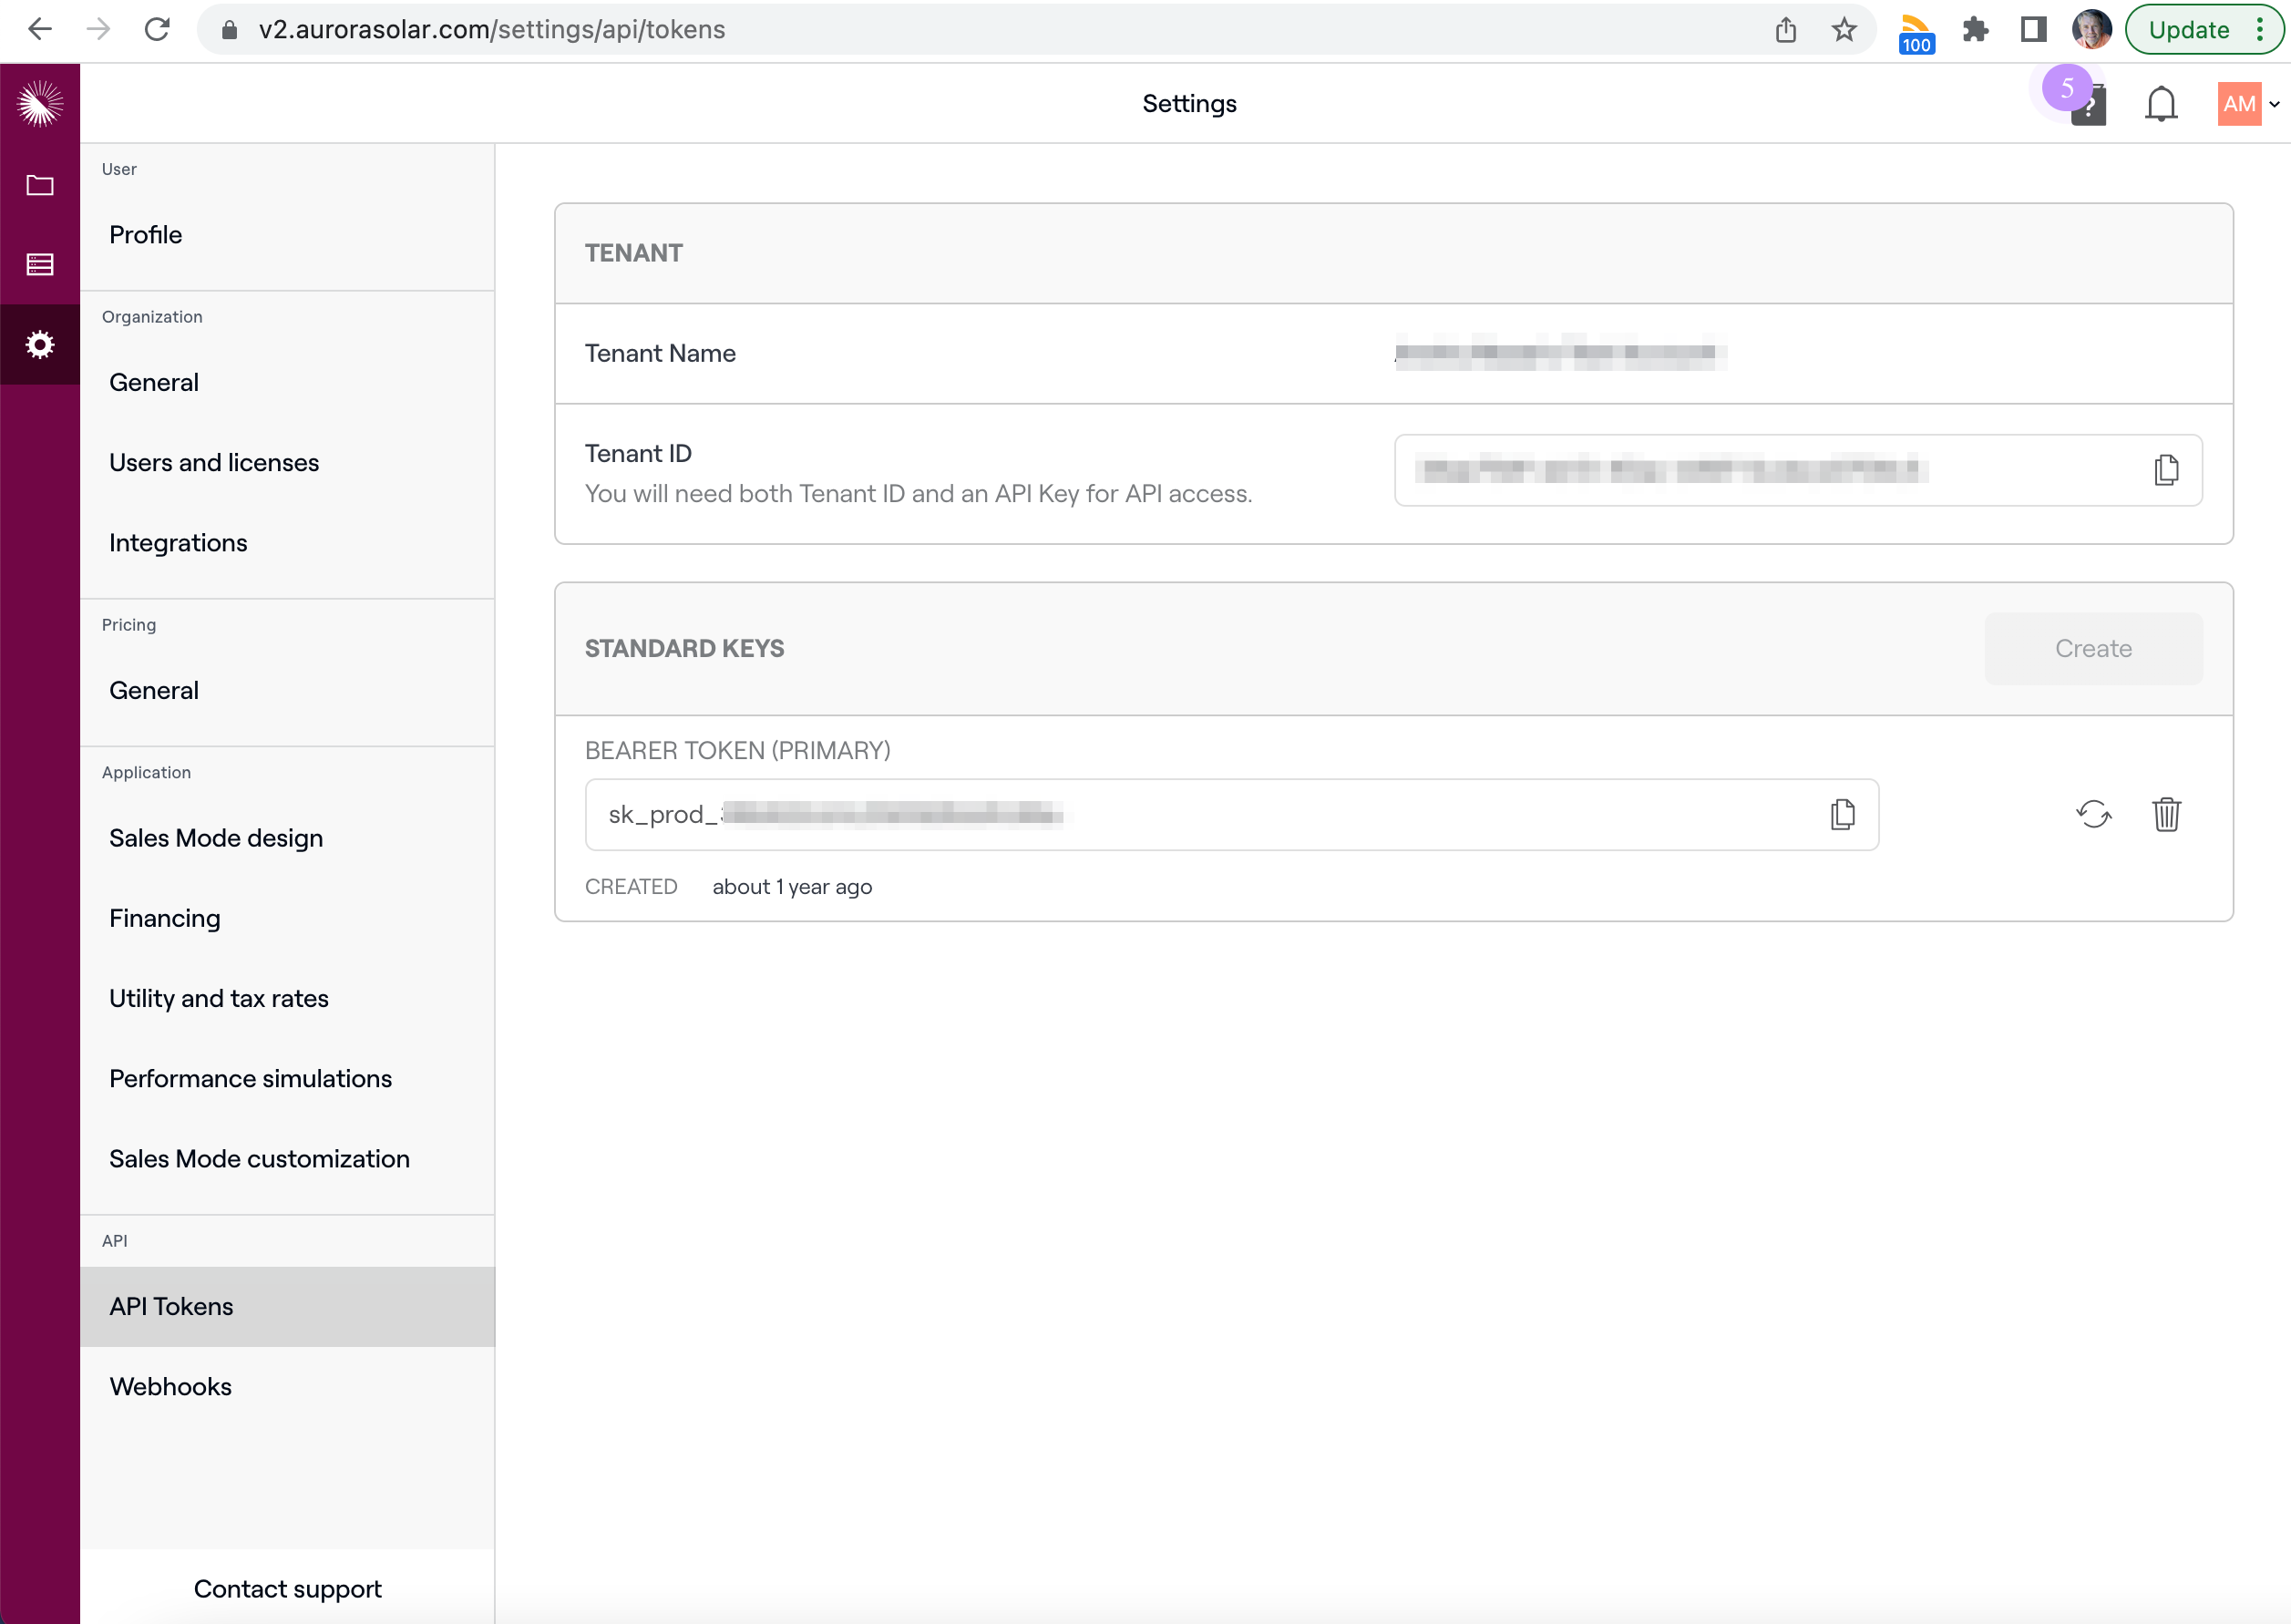Image resolution: width=2291 pixels, height=1624 pixels.
Task: Open the database list icon in rail
Action: [x=40, y=265]
